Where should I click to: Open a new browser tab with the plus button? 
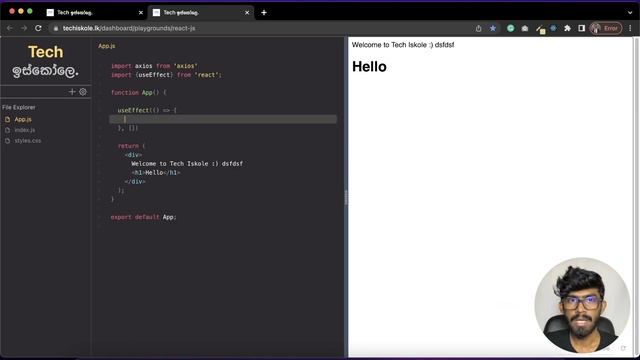coord(264,13)
